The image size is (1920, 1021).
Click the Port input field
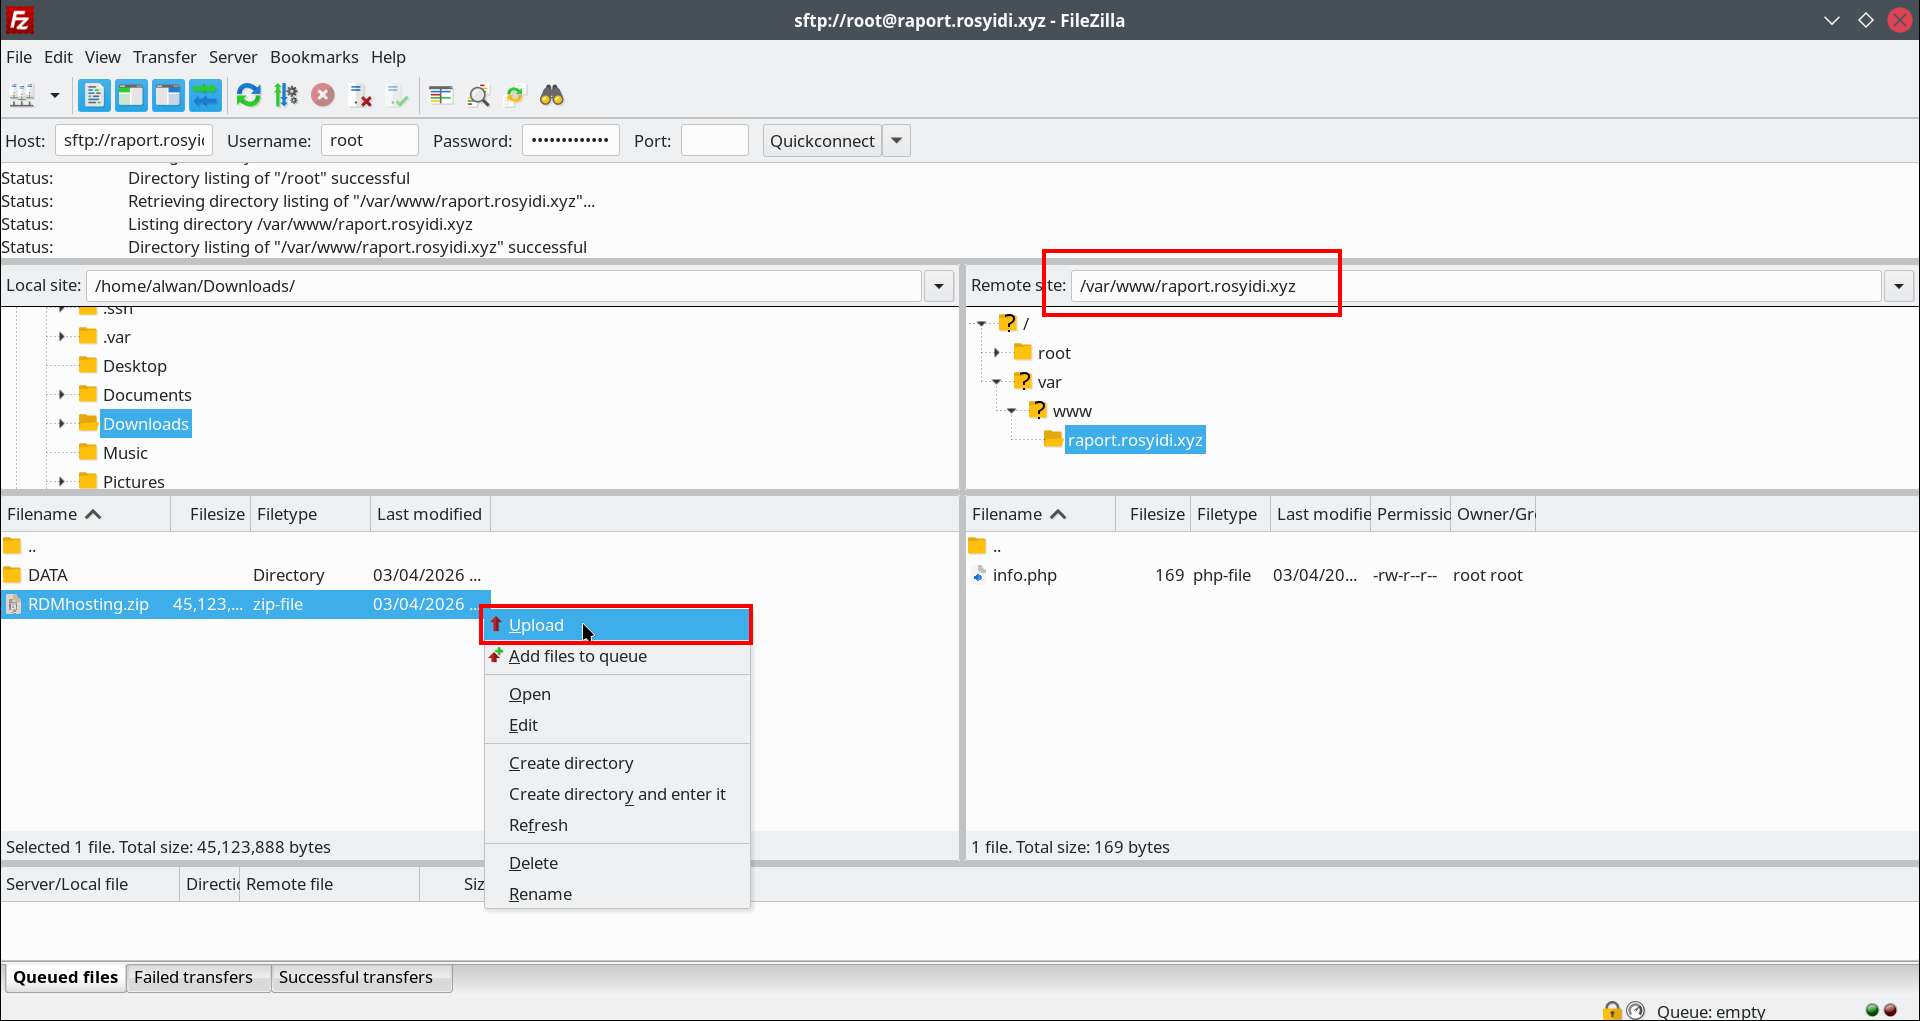pos(714,141)
